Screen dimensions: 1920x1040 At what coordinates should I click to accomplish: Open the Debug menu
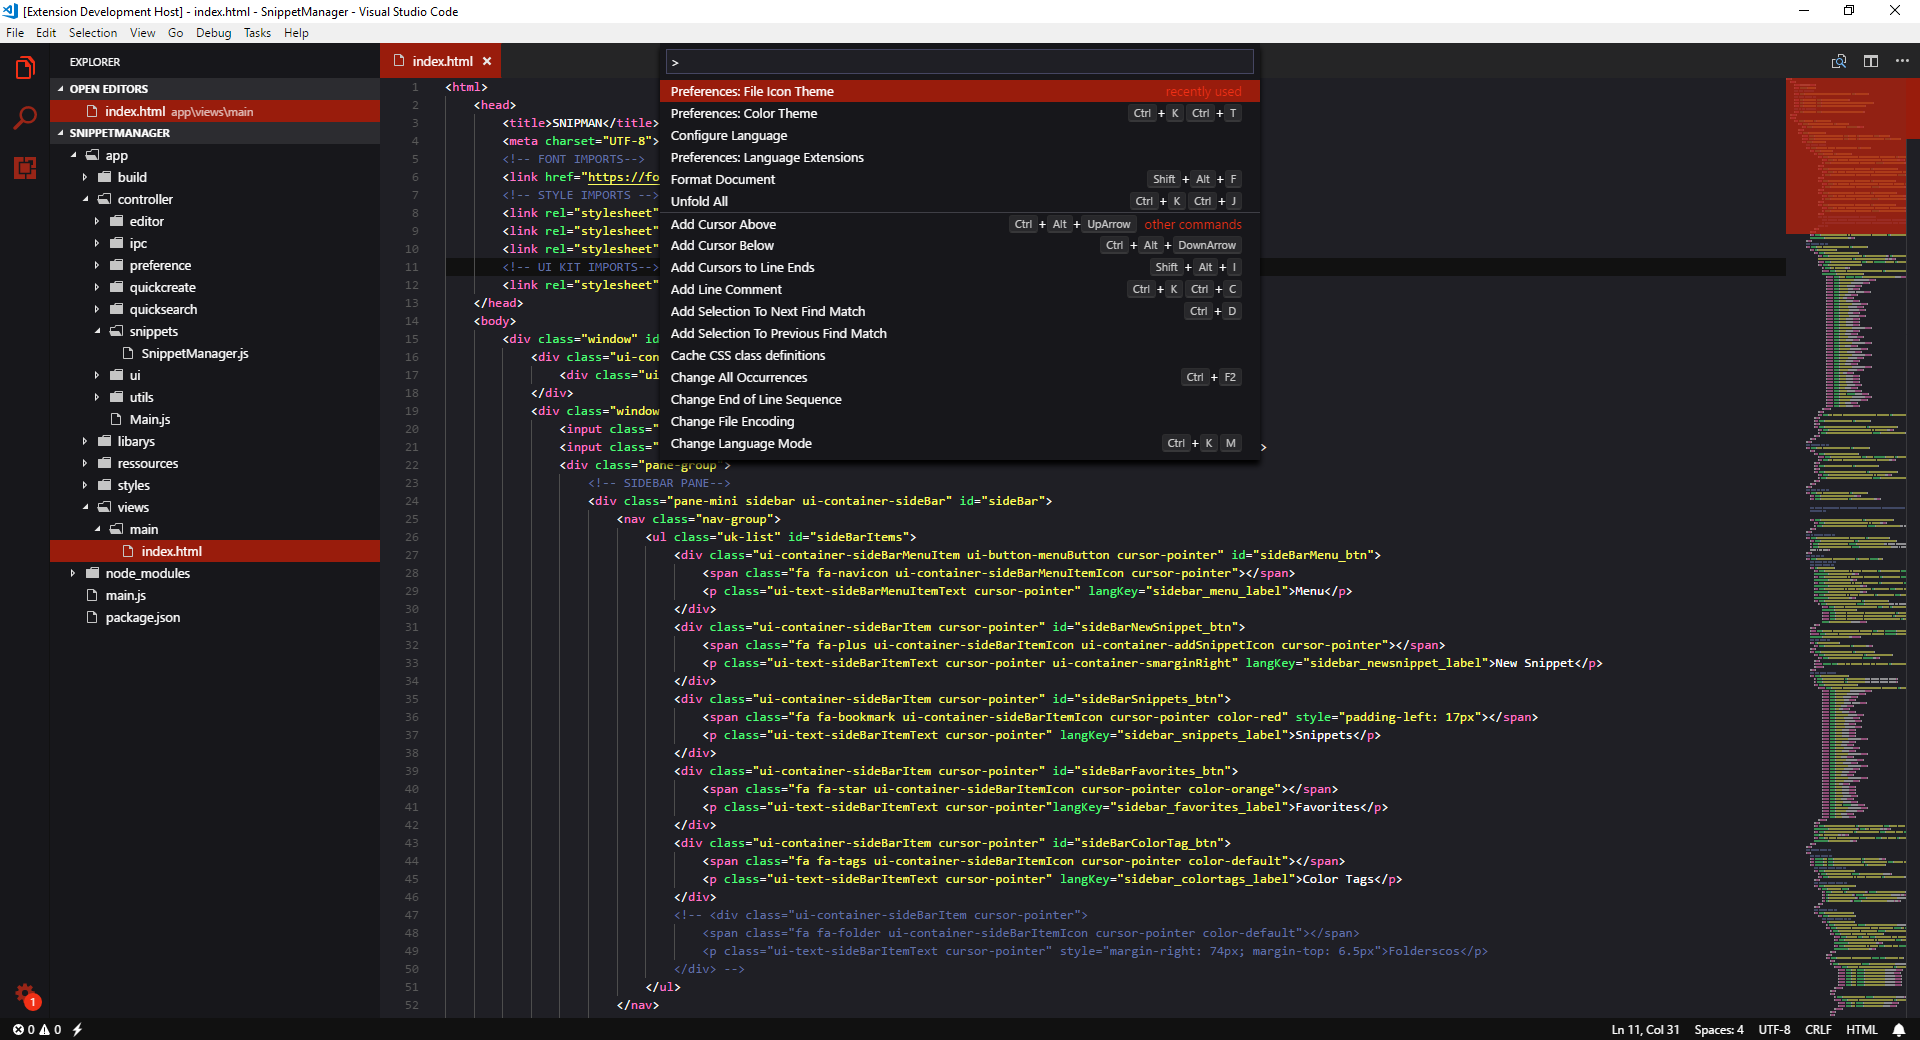[x=213, y=33]
